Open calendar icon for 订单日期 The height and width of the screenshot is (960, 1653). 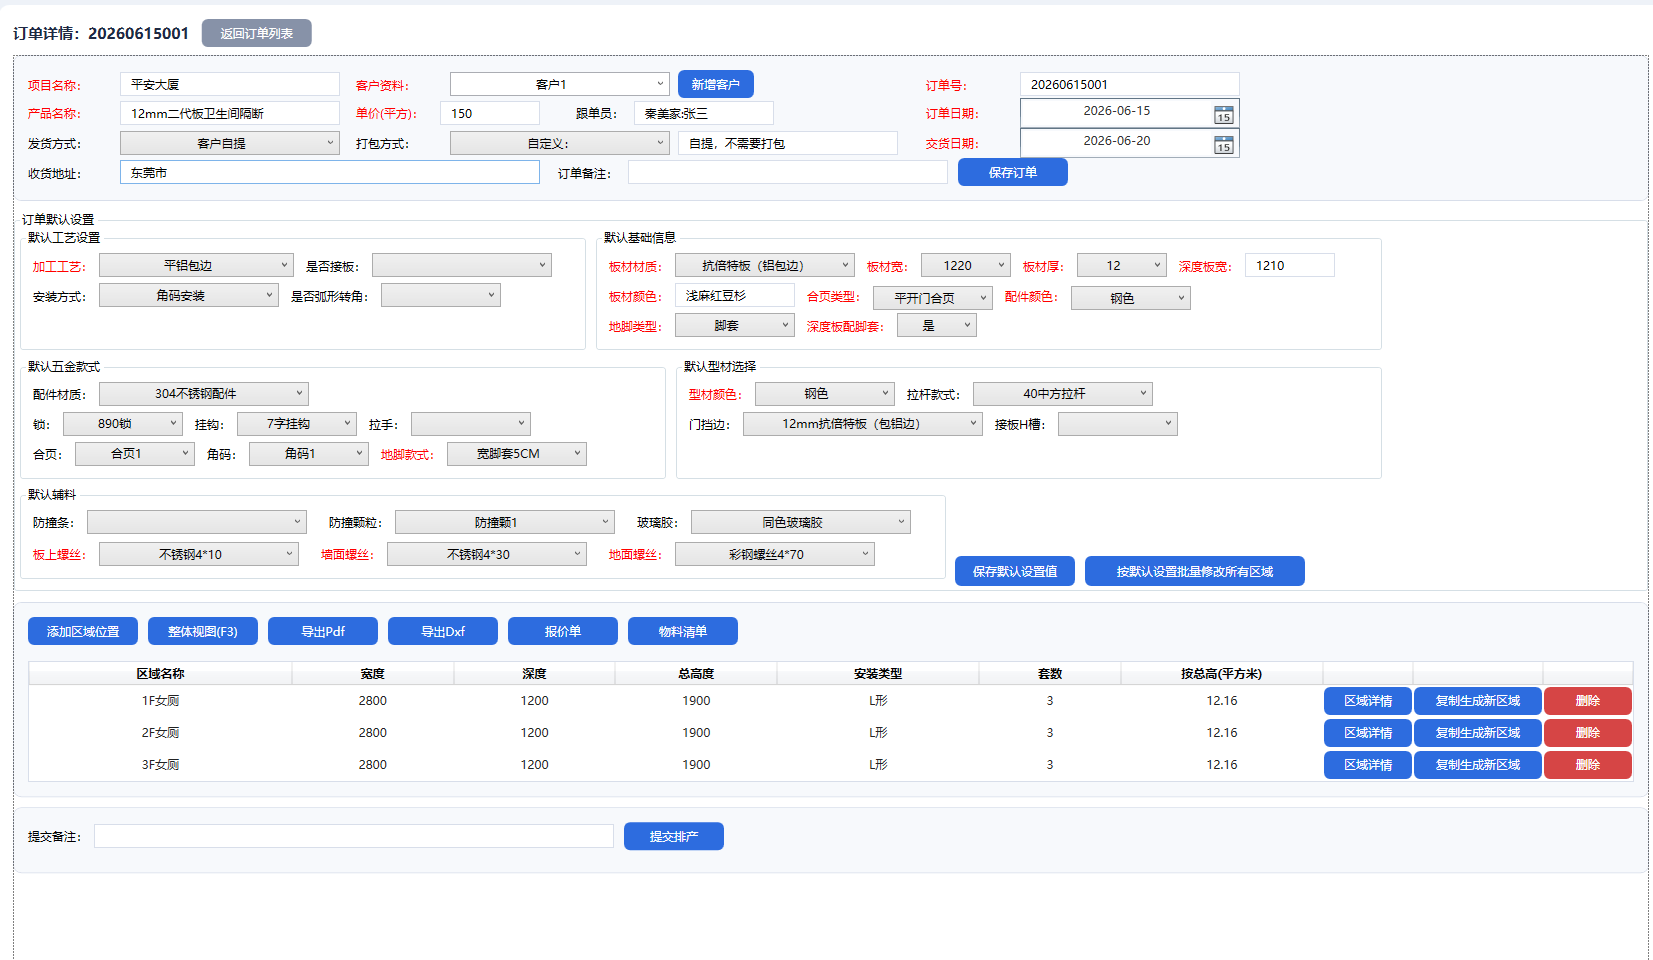(1223, 115)
